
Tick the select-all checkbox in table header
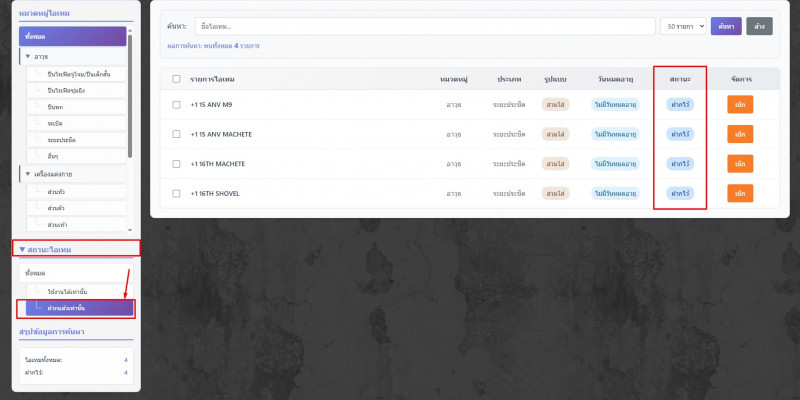coord(176,78)
